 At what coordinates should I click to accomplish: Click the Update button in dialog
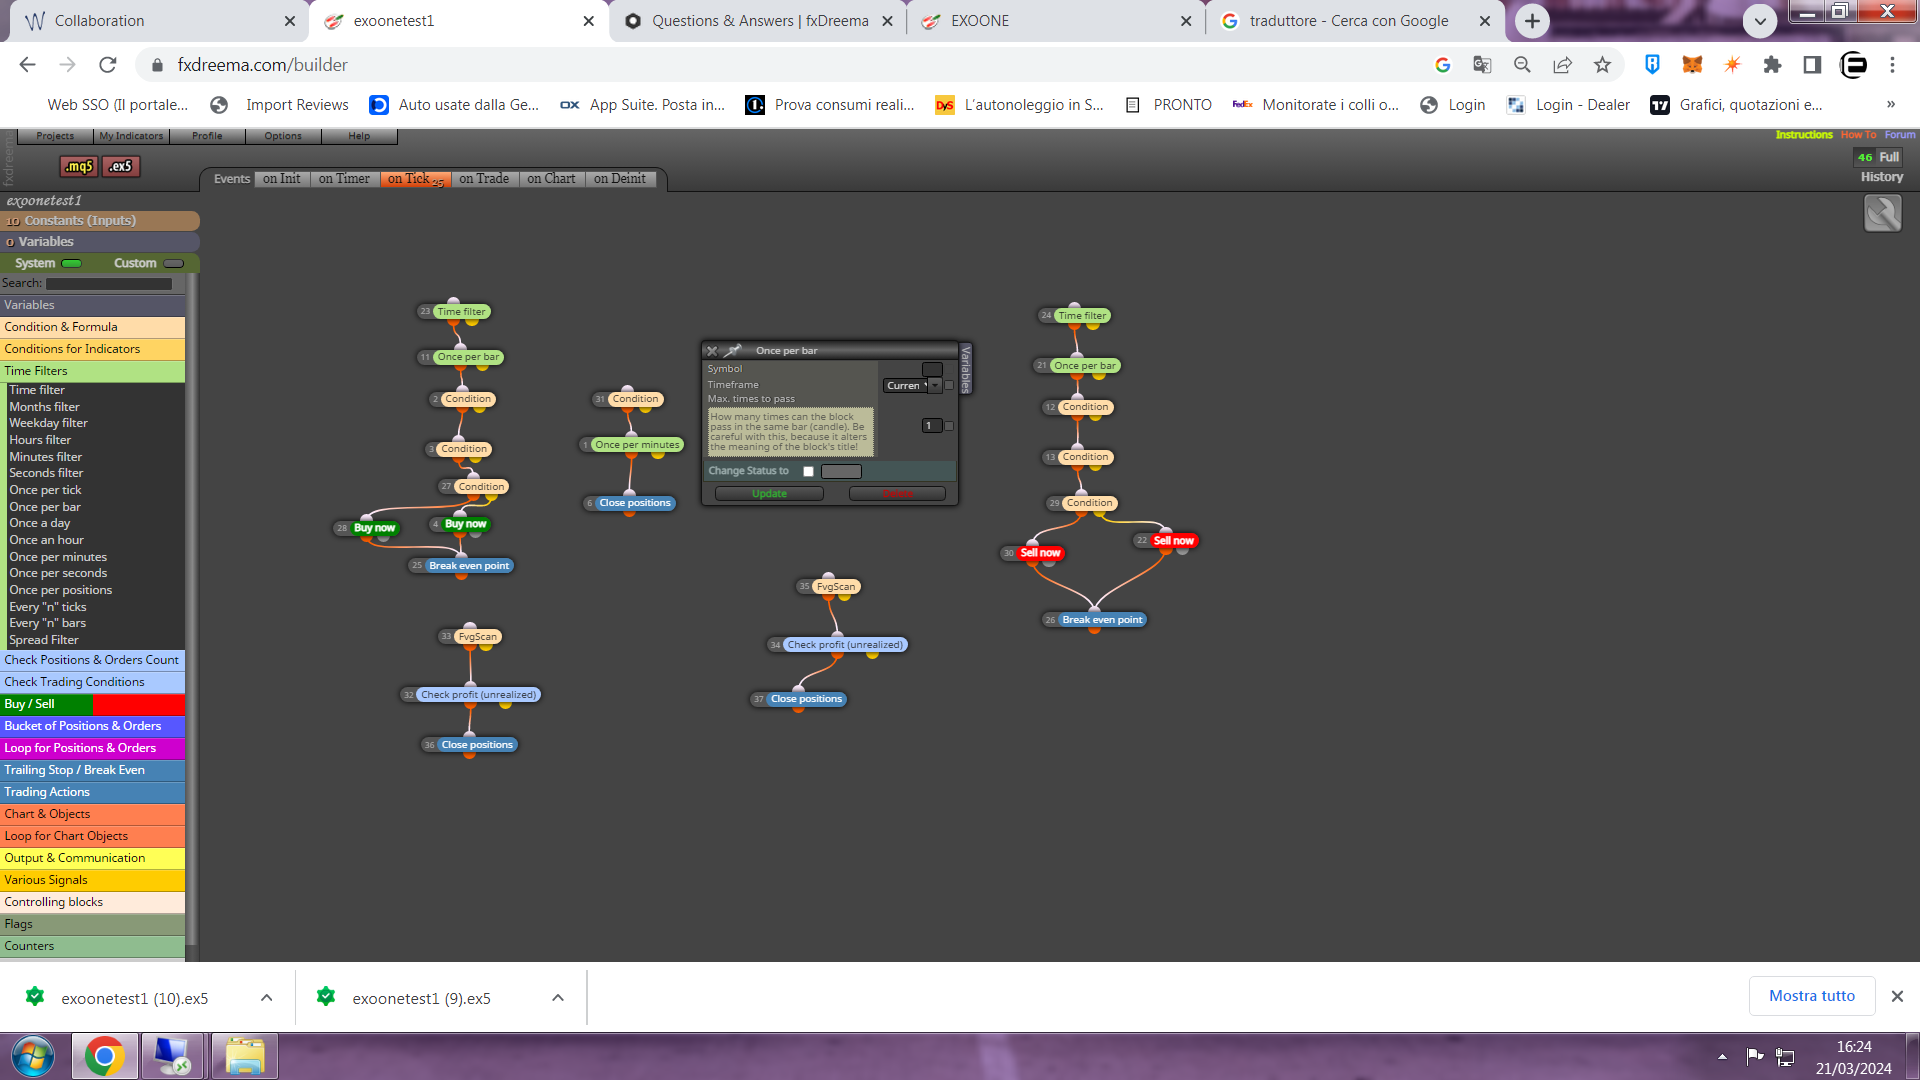click(x=769, y=494)
